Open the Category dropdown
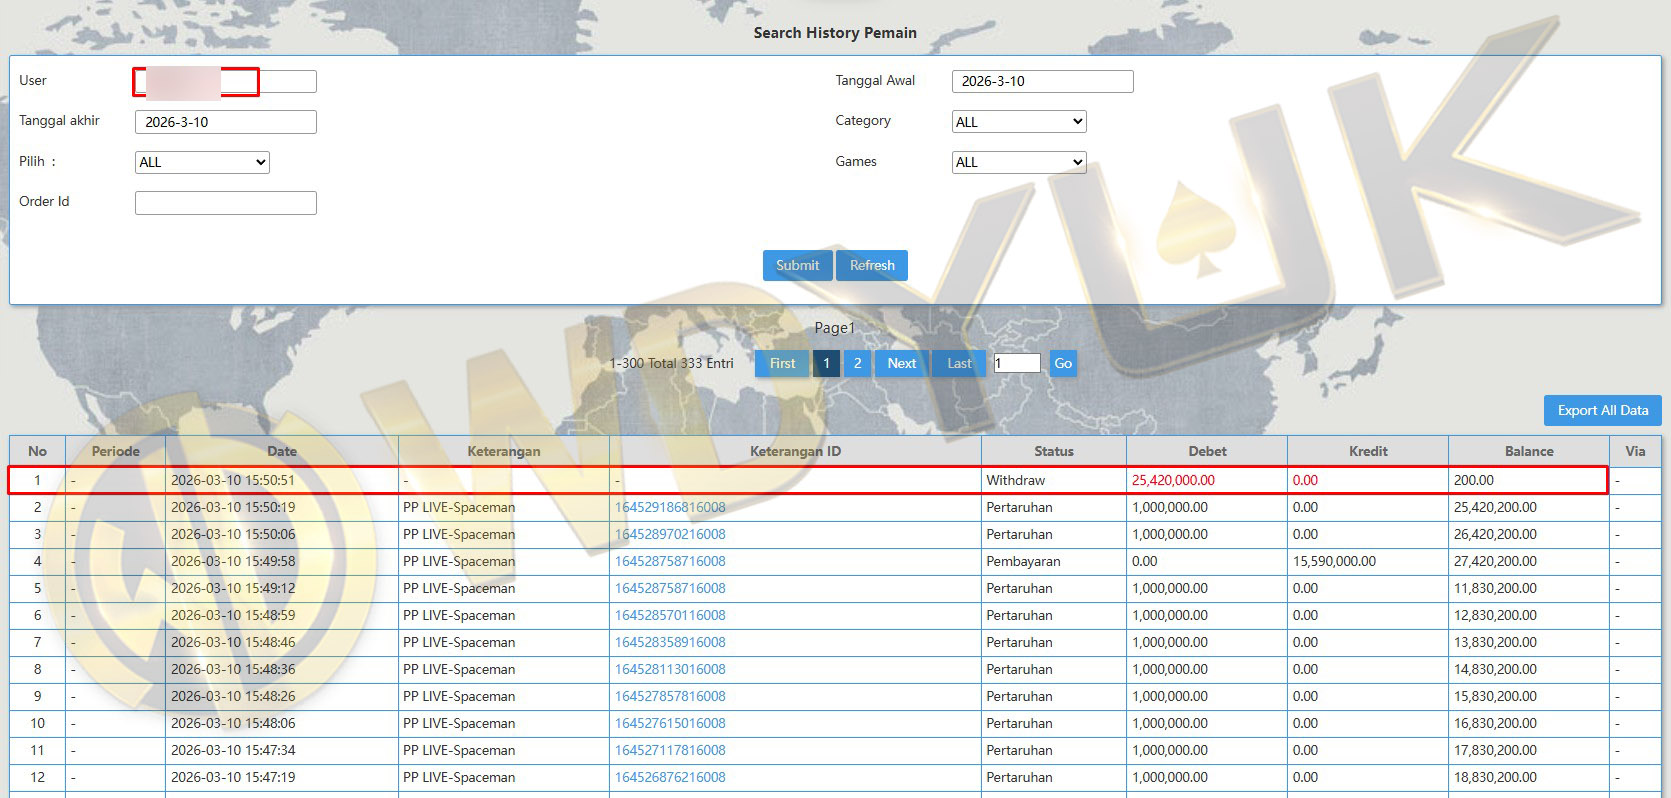 (x=1018, y=122)
